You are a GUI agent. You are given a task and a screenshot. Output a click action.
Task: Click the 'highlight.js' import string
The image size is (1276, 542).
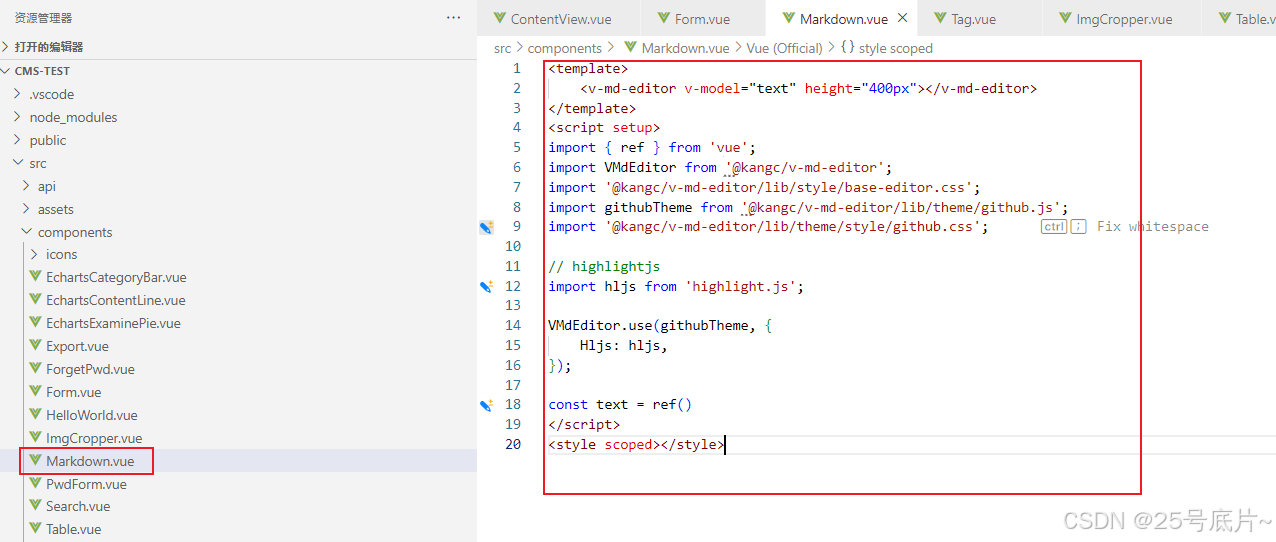point(744,286)
